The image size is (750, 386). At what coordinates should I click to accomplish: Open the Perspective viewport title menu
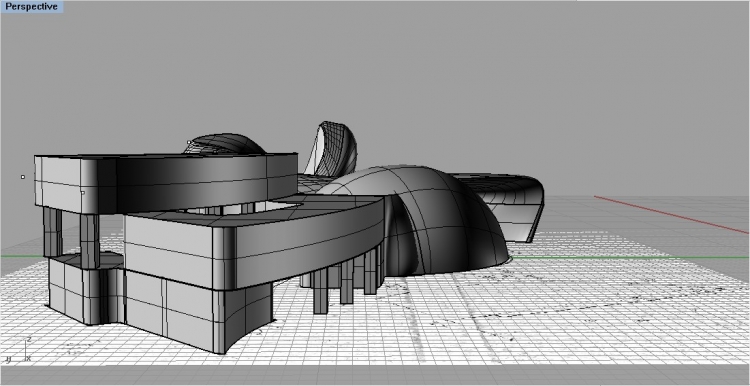click(32, 7)
